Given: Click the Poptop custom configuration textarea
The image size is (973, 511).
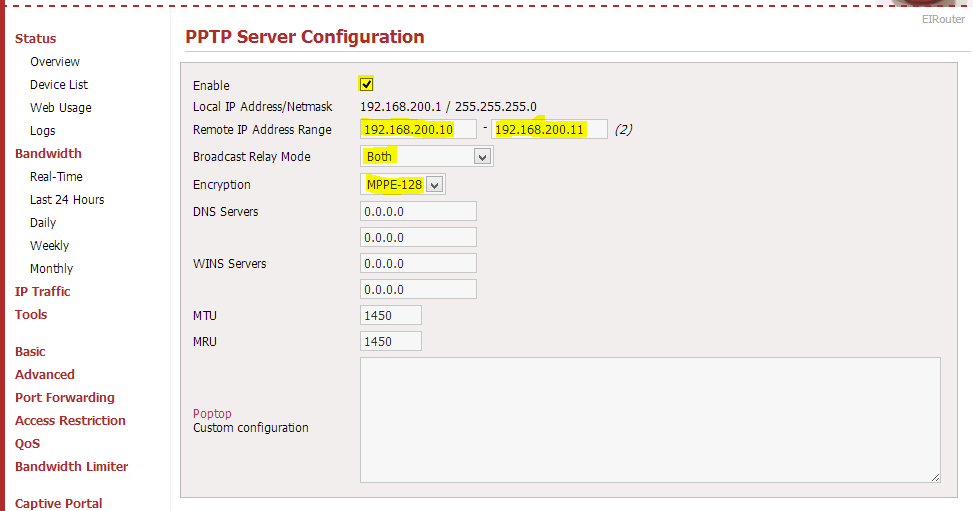Looking at the screenshot, I should point(650,420).
